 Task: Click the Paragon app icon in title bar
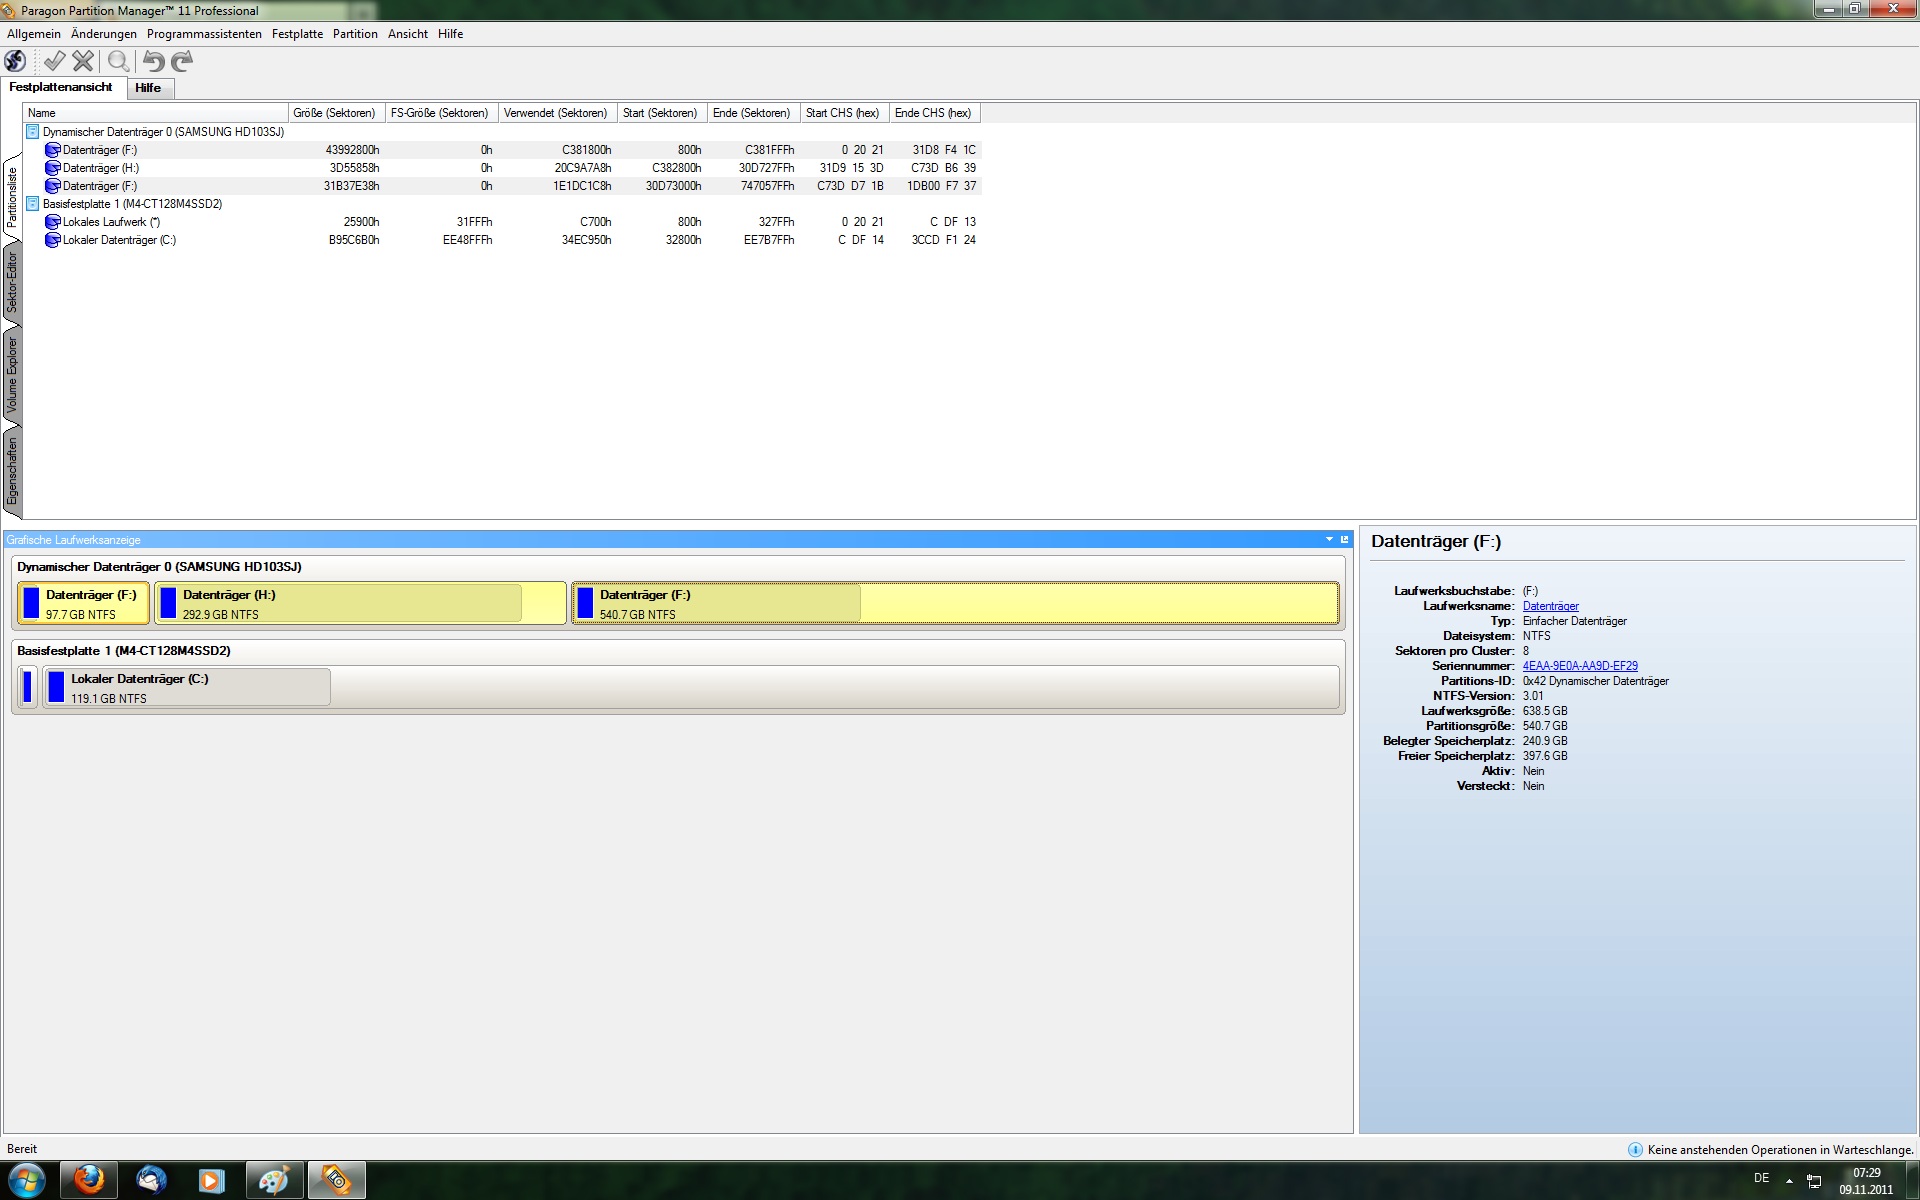[8, 11]
